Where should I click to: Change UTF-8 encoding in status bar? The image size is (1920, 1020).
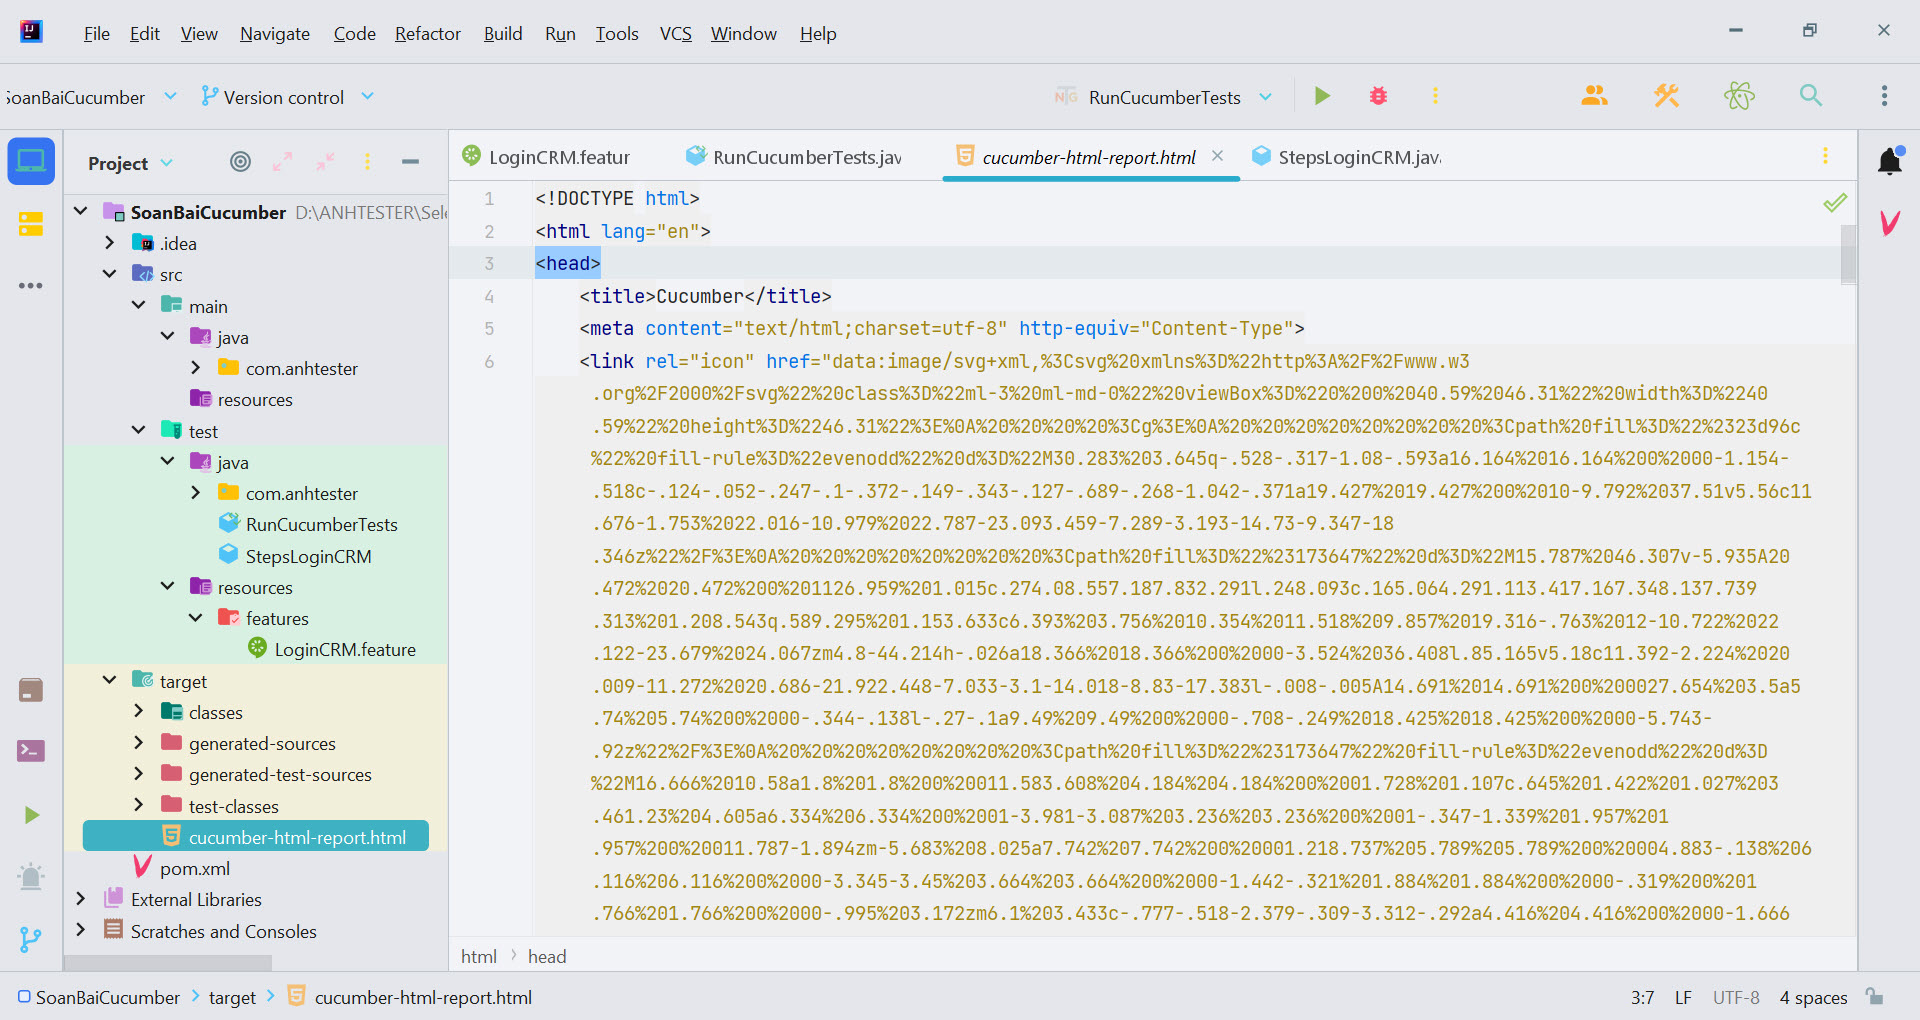[1736, 997]
